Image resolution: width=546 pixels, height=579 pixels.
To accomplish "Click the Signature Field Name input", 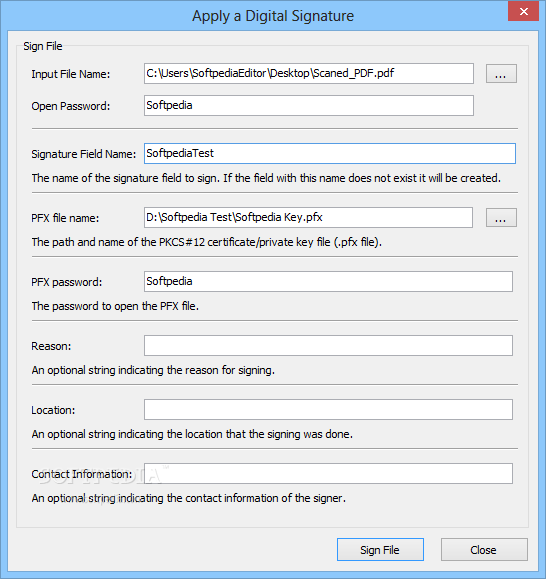I will point(330,153).
